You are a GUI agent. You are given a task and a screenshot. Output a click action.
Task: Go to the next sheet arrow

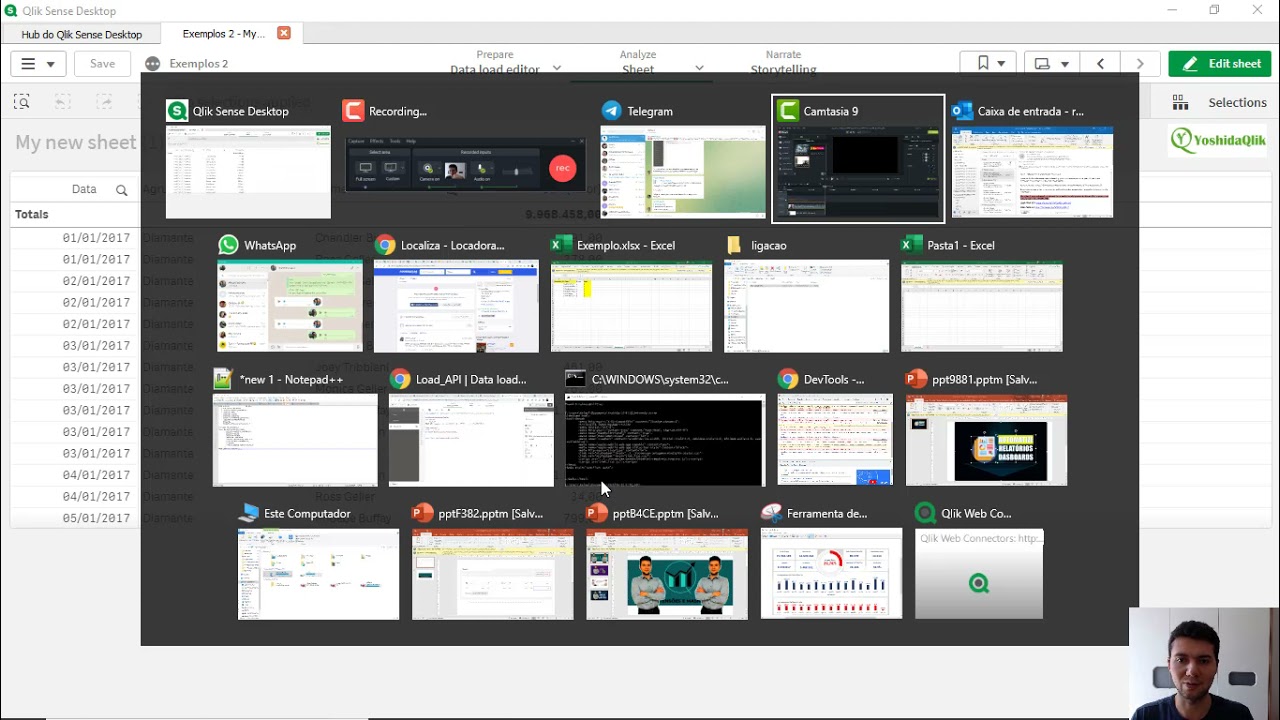point(1140,63)
